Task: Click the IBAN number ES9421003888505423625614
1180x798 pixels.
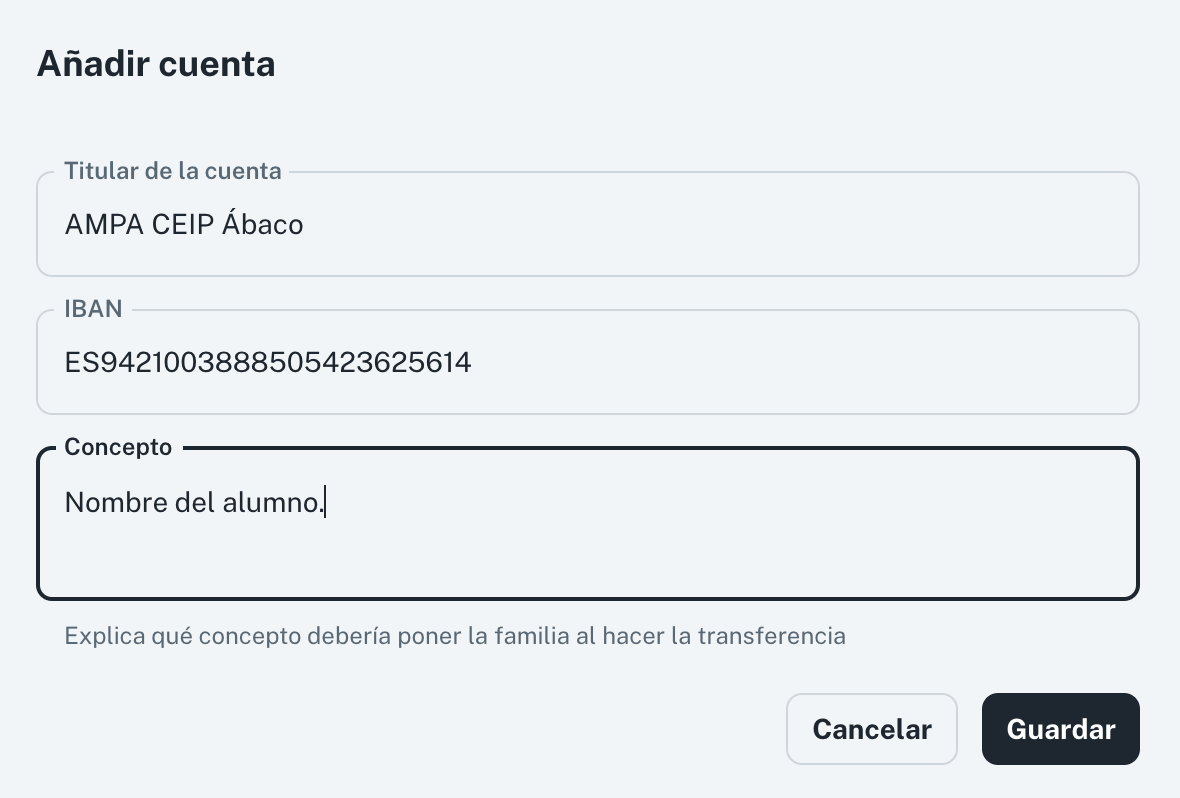Action: [268, 362]
